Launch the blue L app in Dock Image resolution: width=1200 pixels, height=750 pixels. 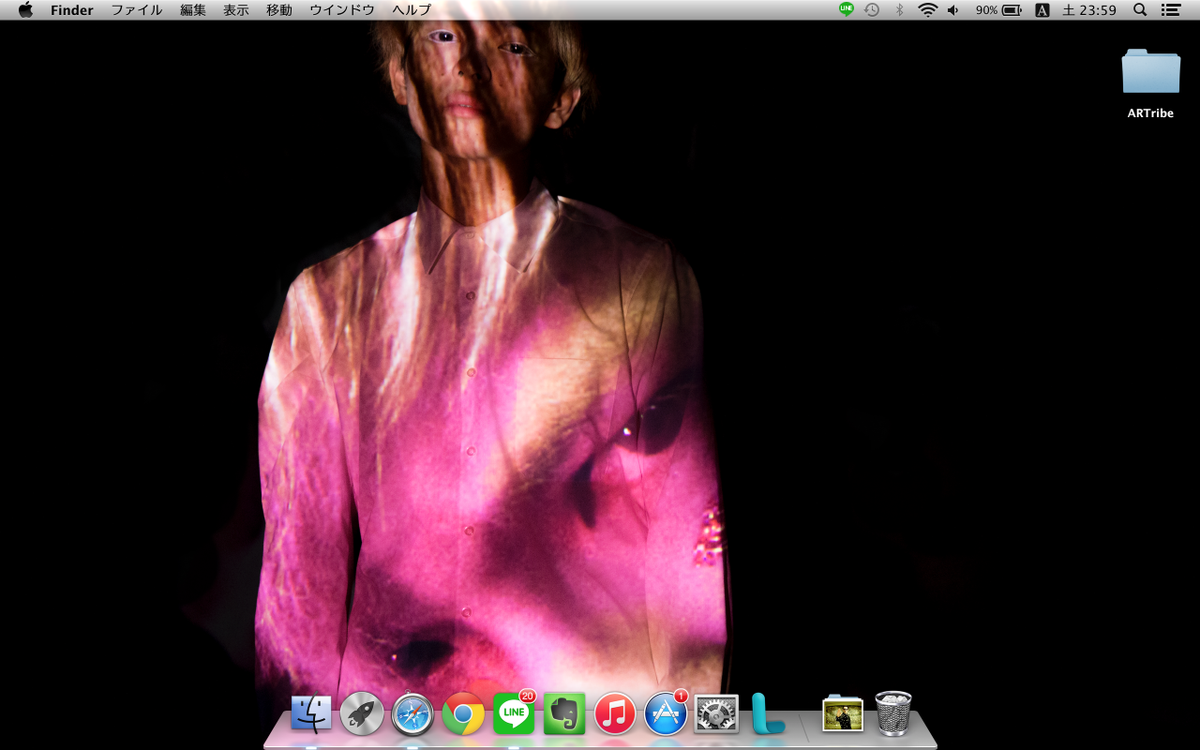(x=768, y=714)
